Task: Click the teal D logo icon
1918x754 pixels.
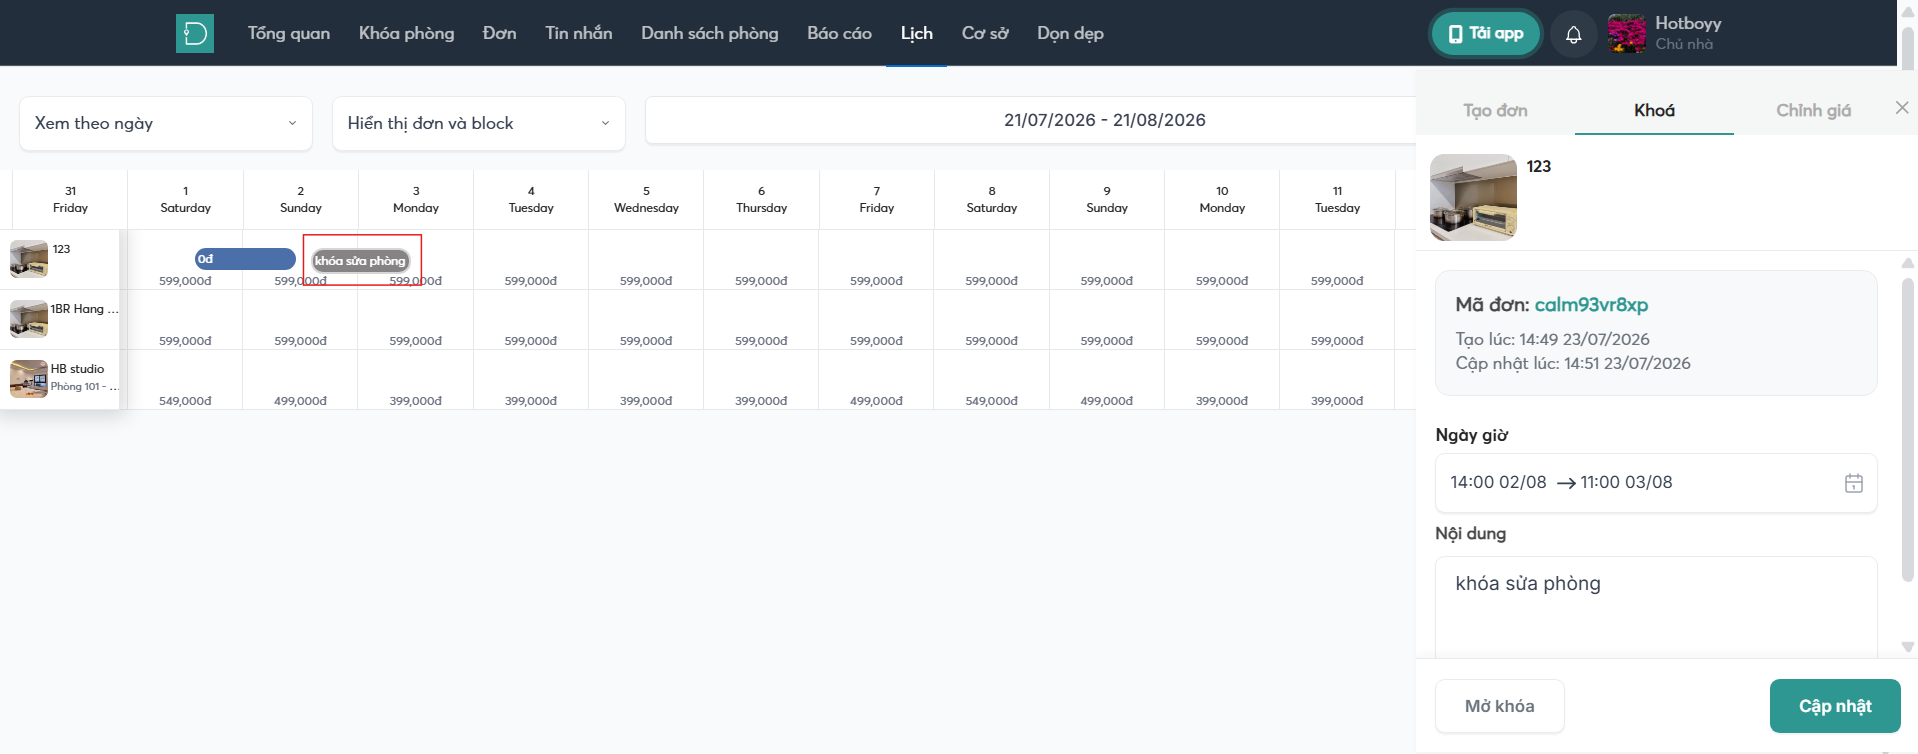Action: (195, 33)
